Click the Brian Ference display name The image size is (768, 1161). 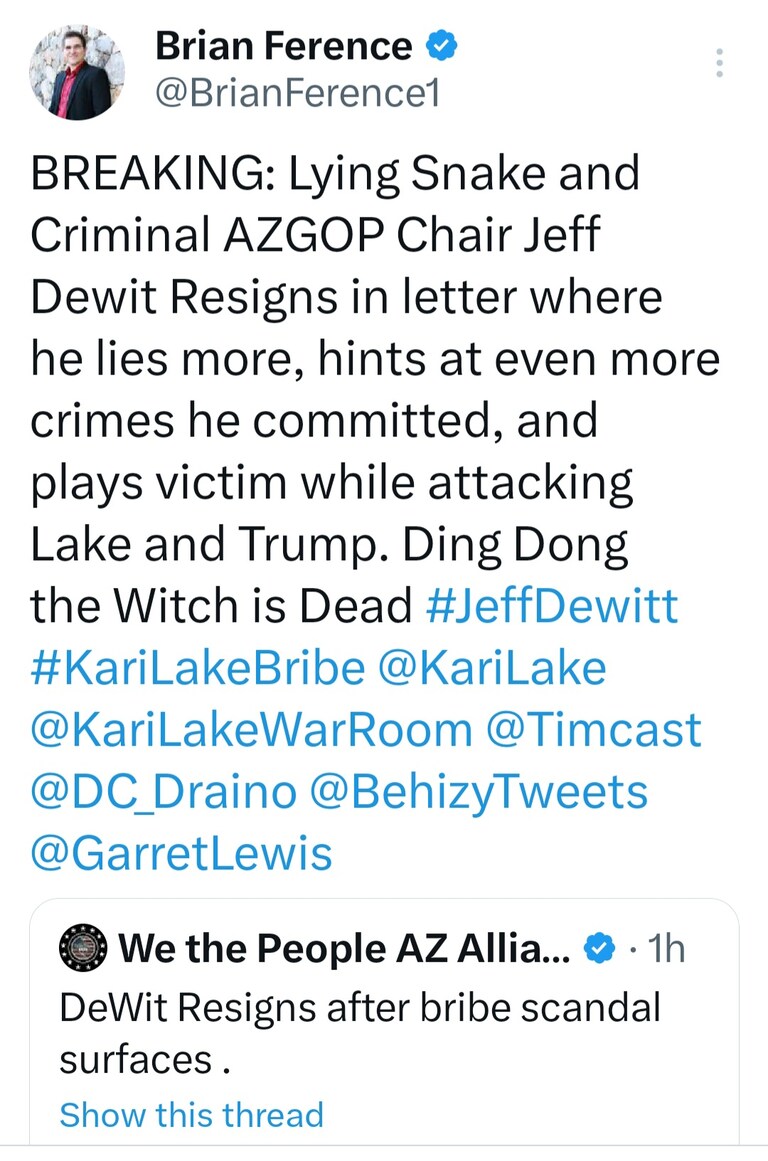tap(284, 46)
